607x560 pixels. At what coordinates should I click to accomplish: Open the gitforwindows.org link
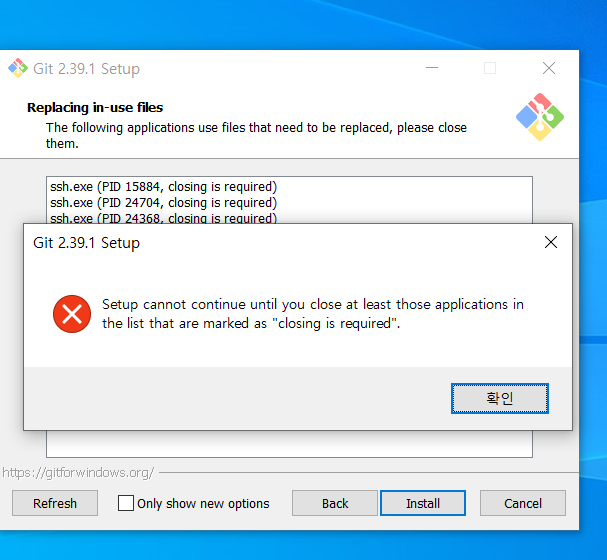78,473
